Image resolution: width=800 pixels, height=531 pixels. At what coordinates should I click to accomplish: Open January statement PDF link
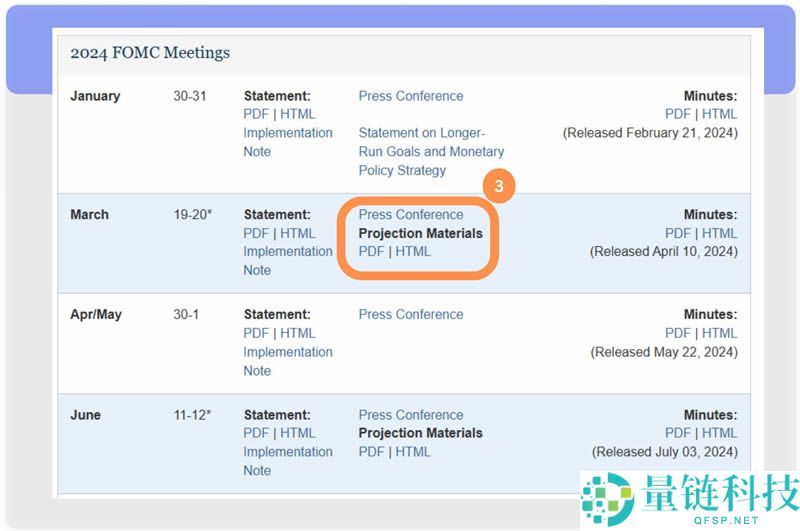(x=256, y=114)
